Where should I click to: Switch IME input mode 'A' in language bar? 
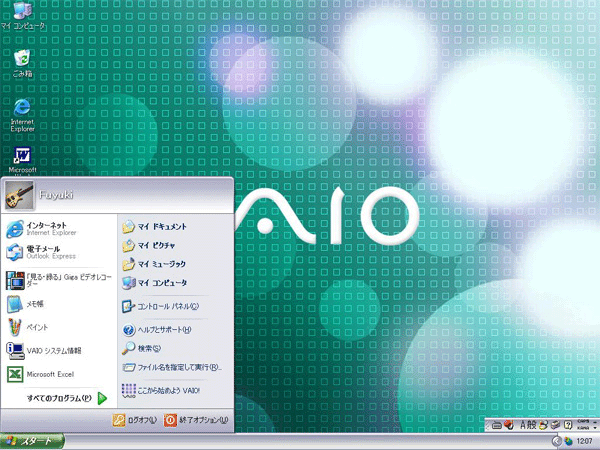click(x=523, y=425)
